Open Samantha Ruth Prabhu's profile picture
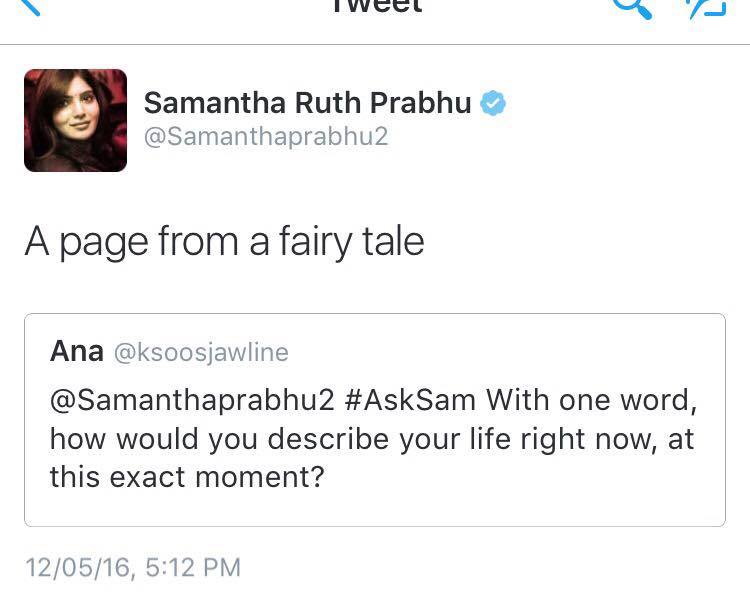Image resolution: width=750 pixels, height=608 pixels. point(75,120)
